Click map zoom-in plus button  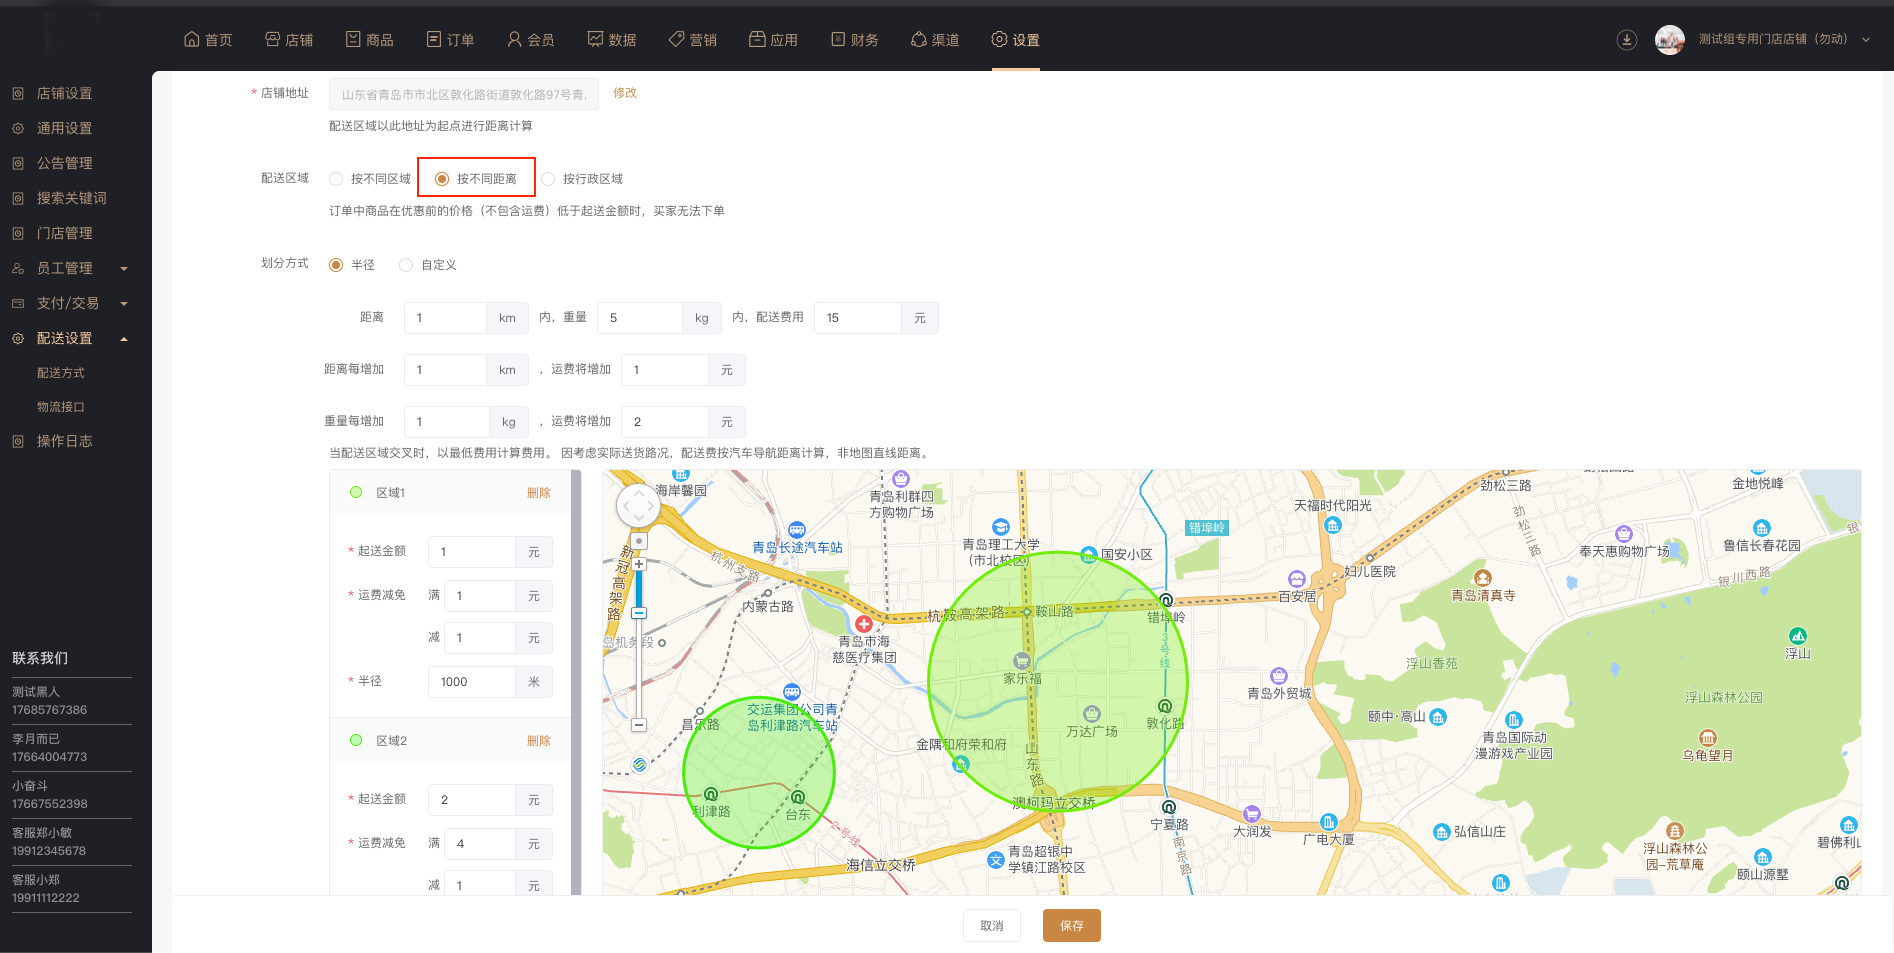(639, 564)
